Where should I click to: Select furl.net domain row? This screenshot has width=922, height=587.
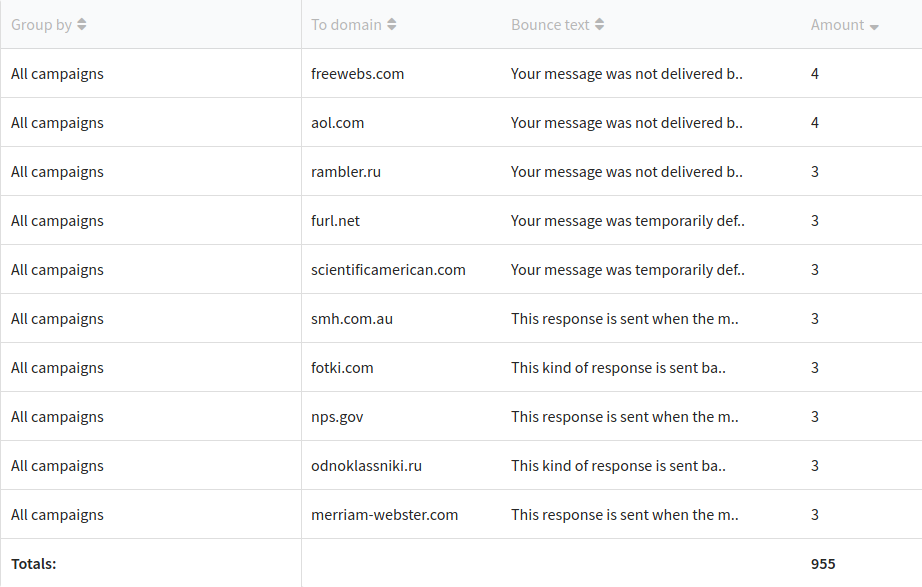(335, 221)
